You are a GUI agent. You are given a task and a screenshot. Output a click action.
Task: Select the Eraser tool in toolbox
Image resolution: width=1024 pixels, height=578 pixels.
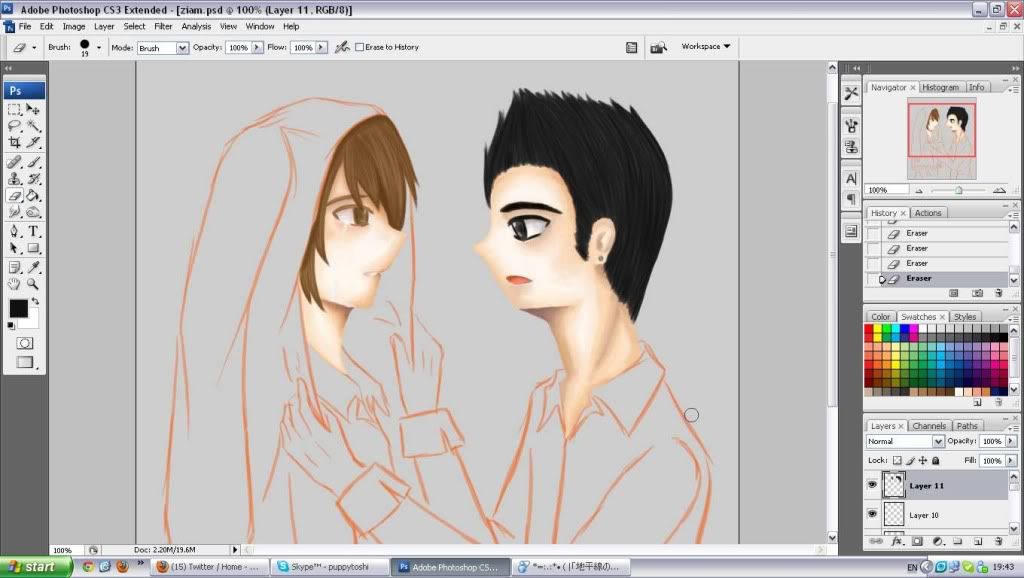coord(14,195)
